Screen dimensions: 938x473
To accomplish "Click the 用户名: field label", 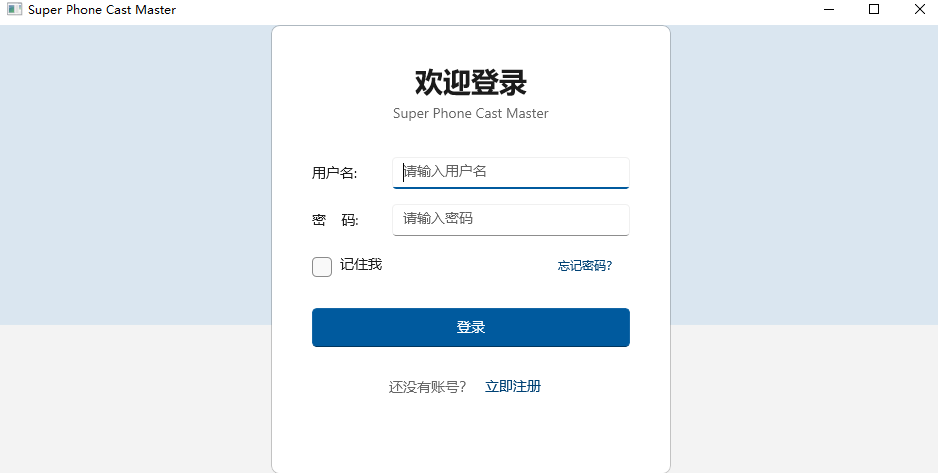I will [334, 173].
